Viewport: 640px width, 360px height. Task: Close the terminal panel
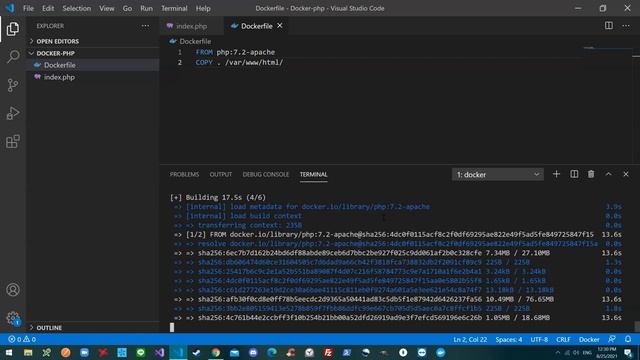[626, 174]
